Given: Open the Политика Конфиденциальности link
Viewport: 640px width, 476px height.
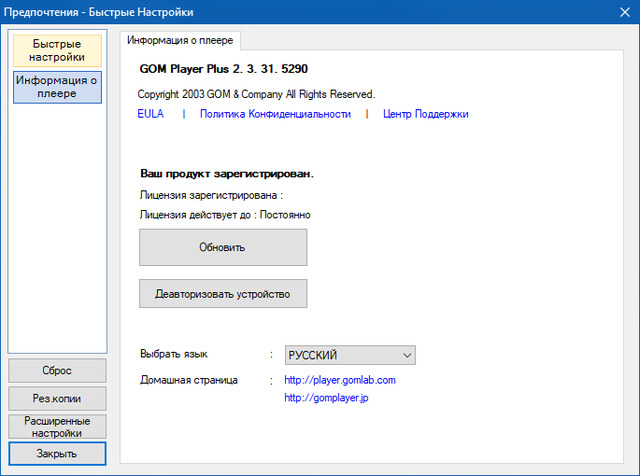Looking at the screenshot, I should 275,114.
